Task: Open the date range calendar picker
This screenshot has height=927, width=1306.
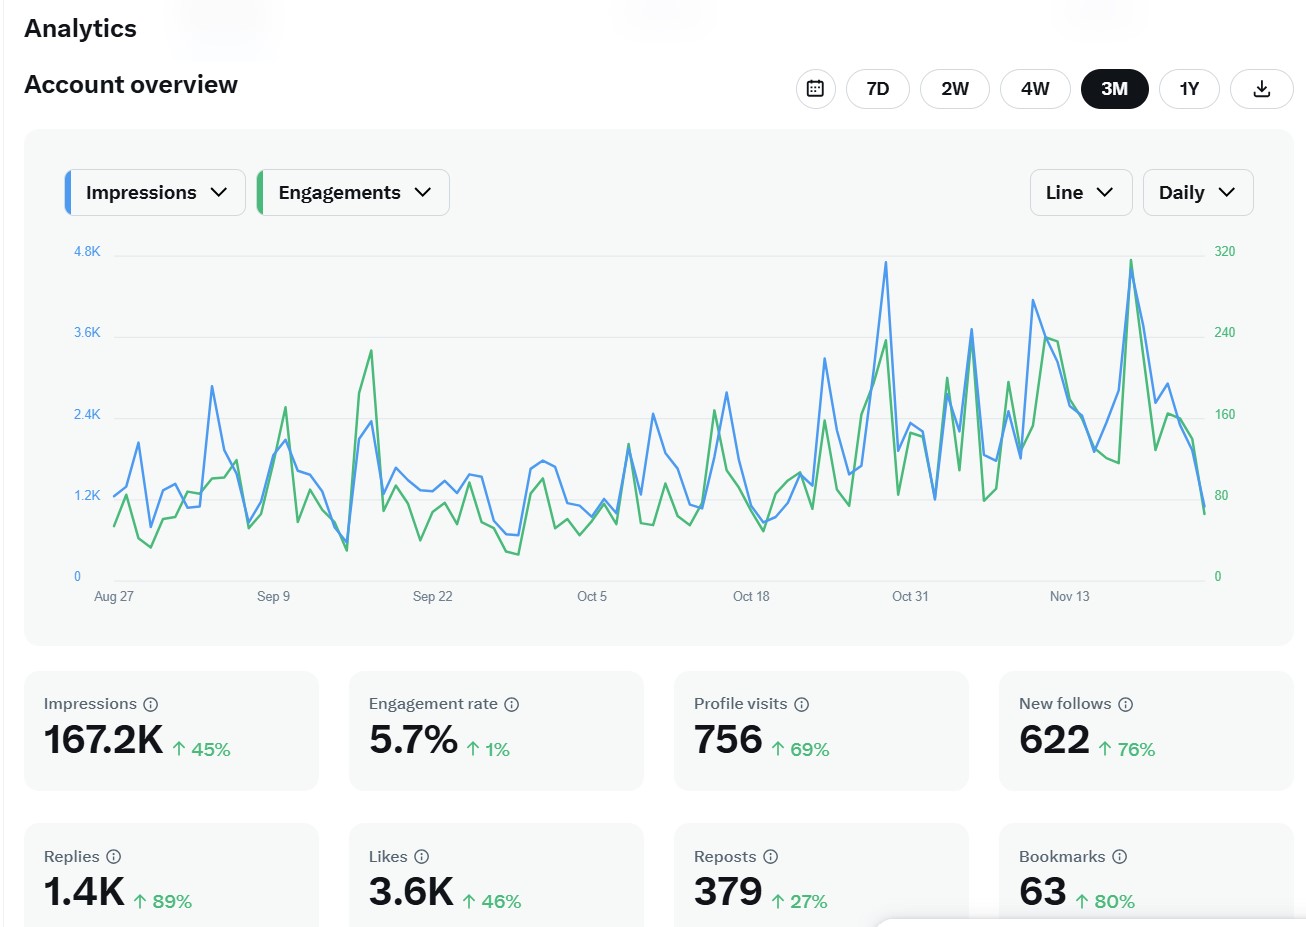Action: pos(815,89)
